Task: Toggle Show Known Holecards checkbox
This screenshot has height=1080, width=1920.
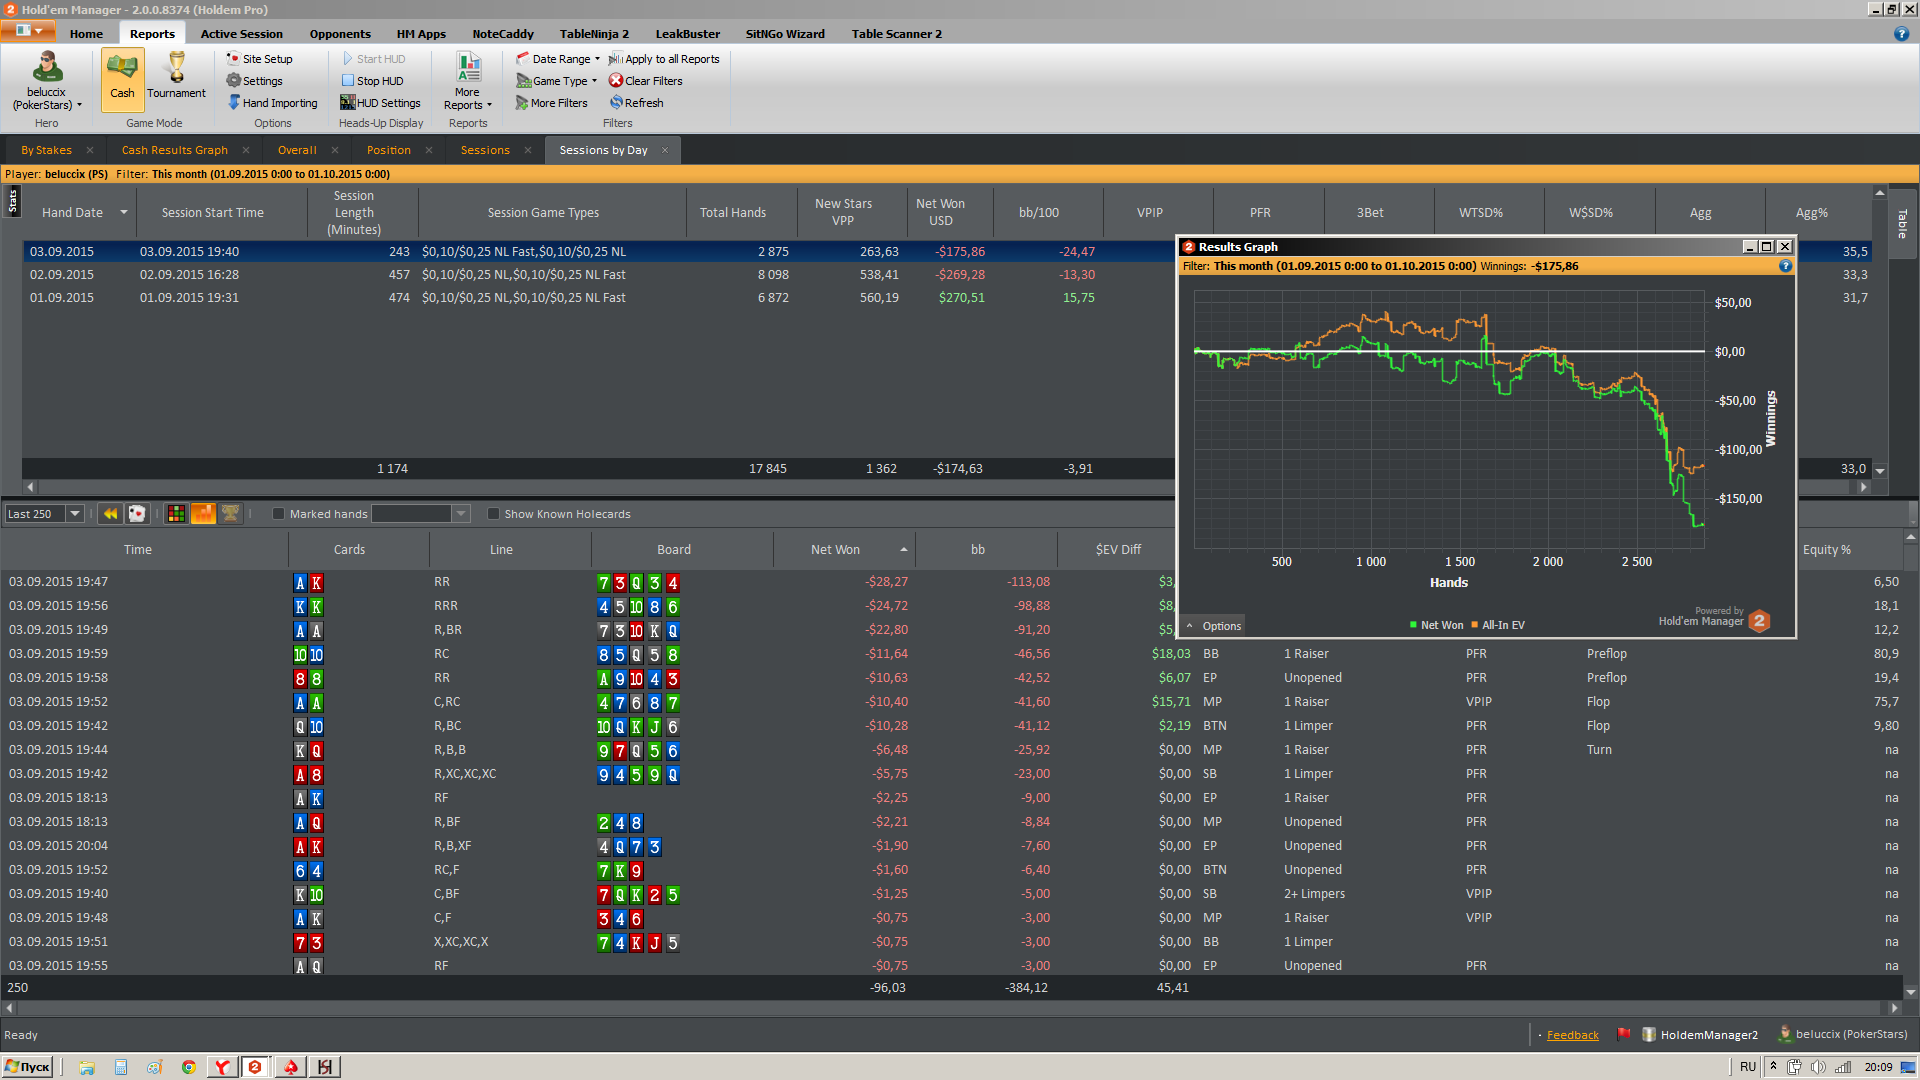Action: (x=493, y=514)
